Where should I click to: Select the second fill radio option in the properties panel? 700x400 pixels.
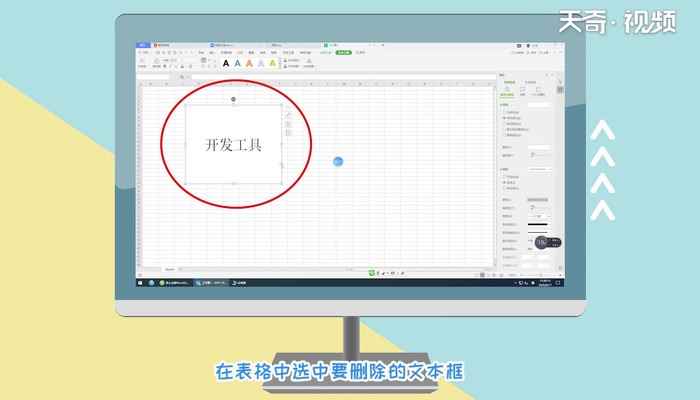point(503,118)
